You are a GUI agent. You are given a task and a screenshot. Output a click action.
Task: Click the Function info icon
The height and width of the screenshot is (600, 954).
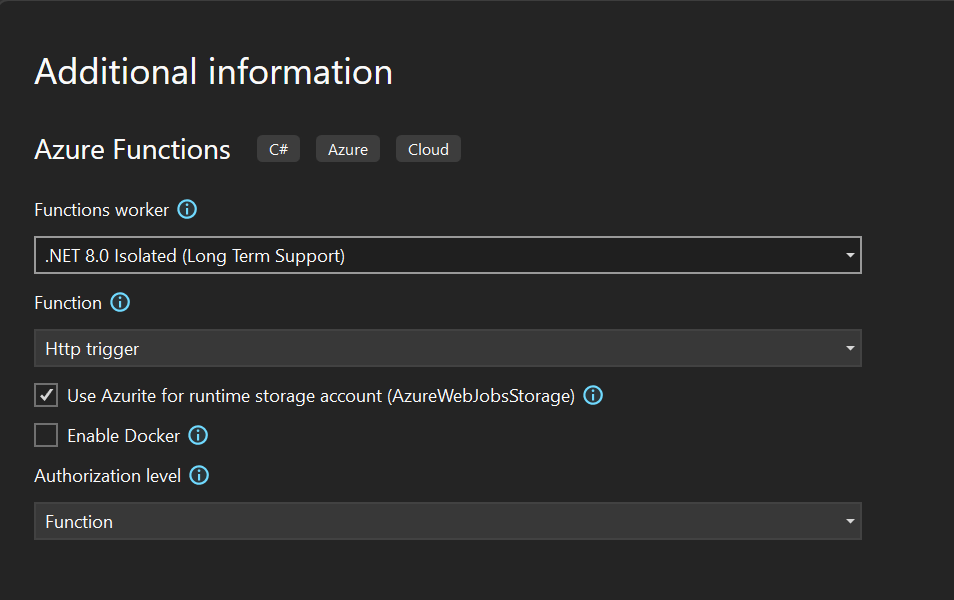tap(119, 302)
